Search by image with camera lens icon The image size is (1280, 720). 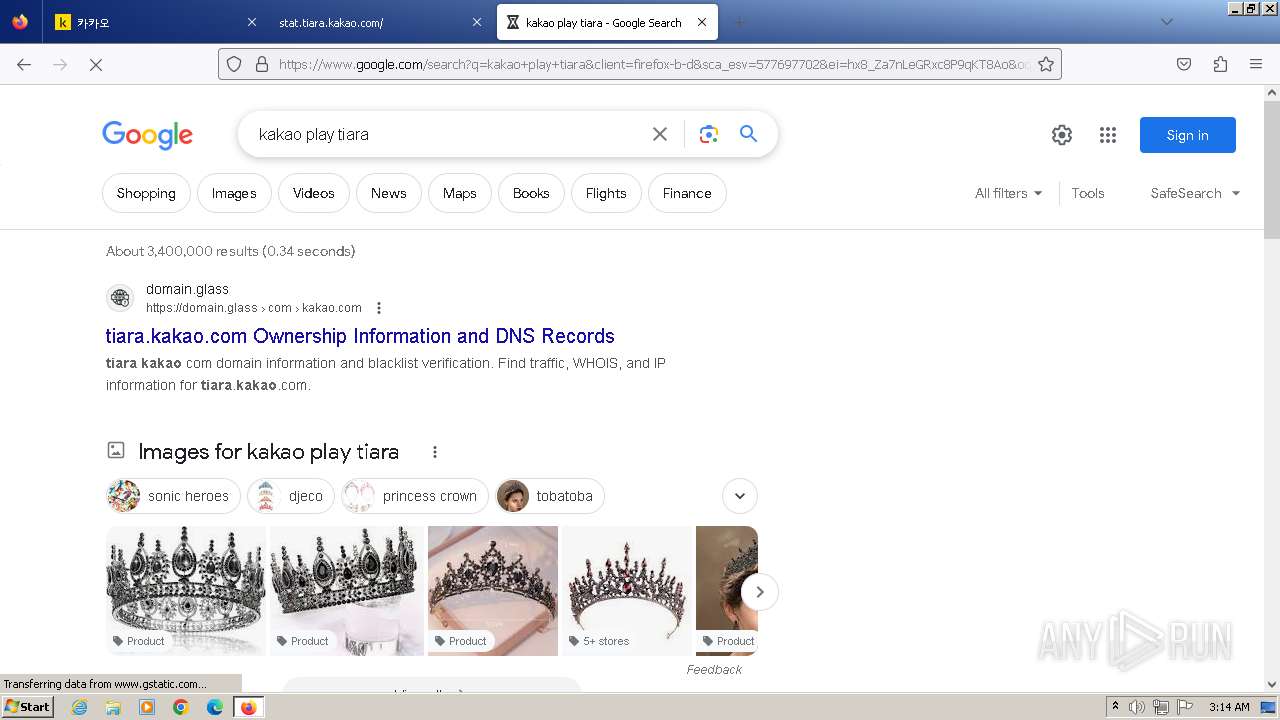tap(709, 134)
